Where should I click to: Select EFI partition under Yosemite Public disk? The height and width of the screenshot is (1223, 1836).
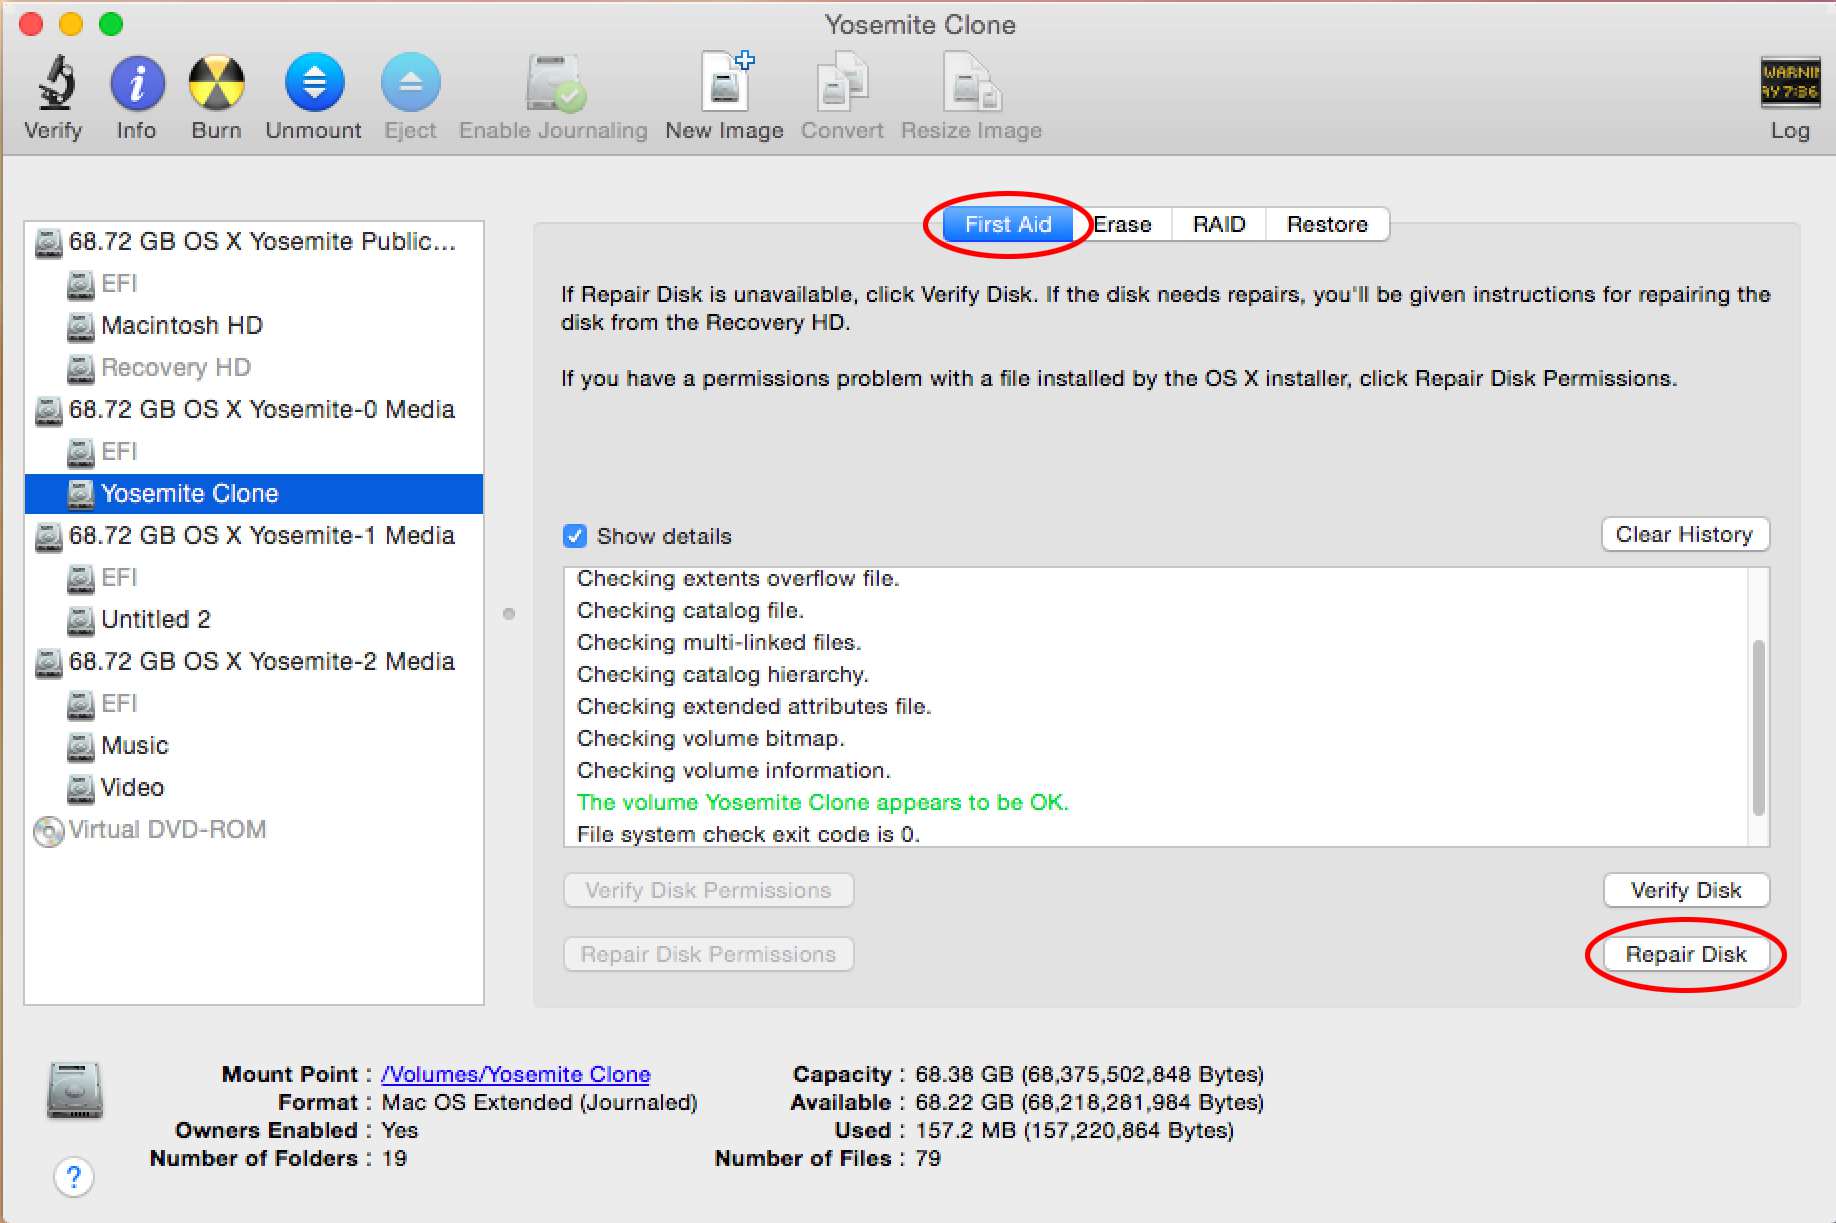[x=254, y=284]
